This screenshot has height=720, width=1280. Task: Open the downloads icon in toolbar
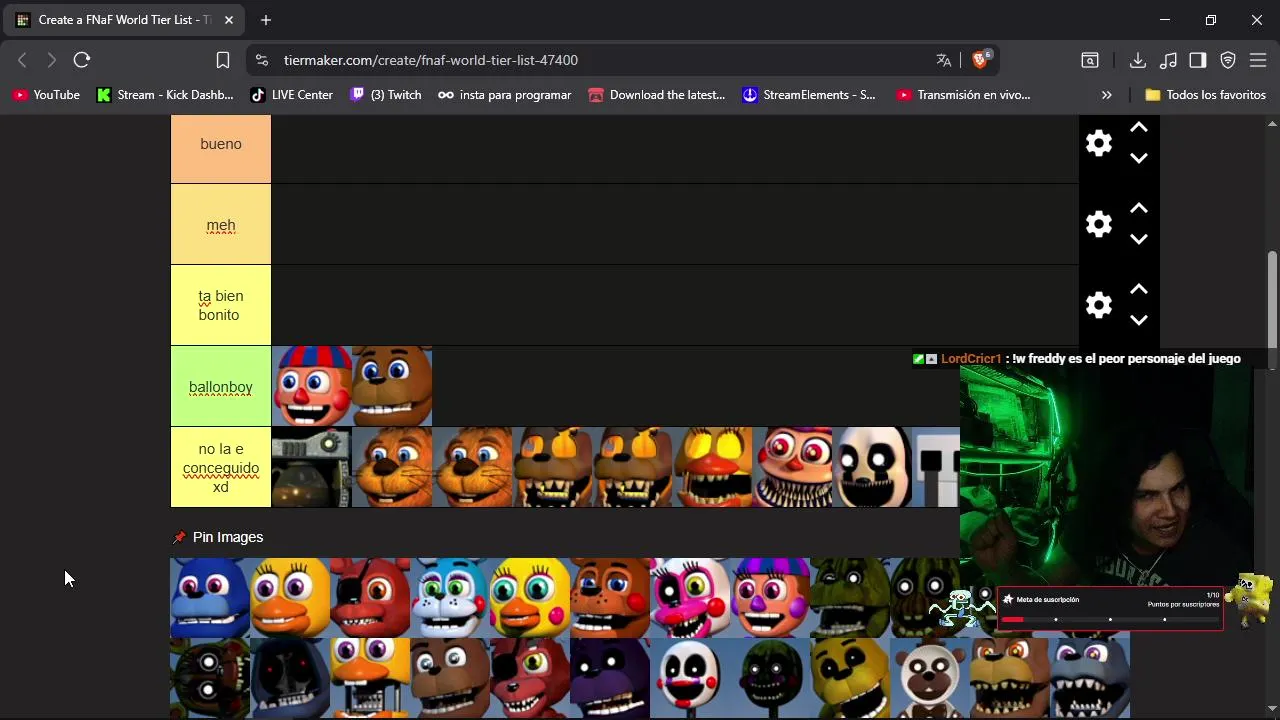(x=1138, y=60)
